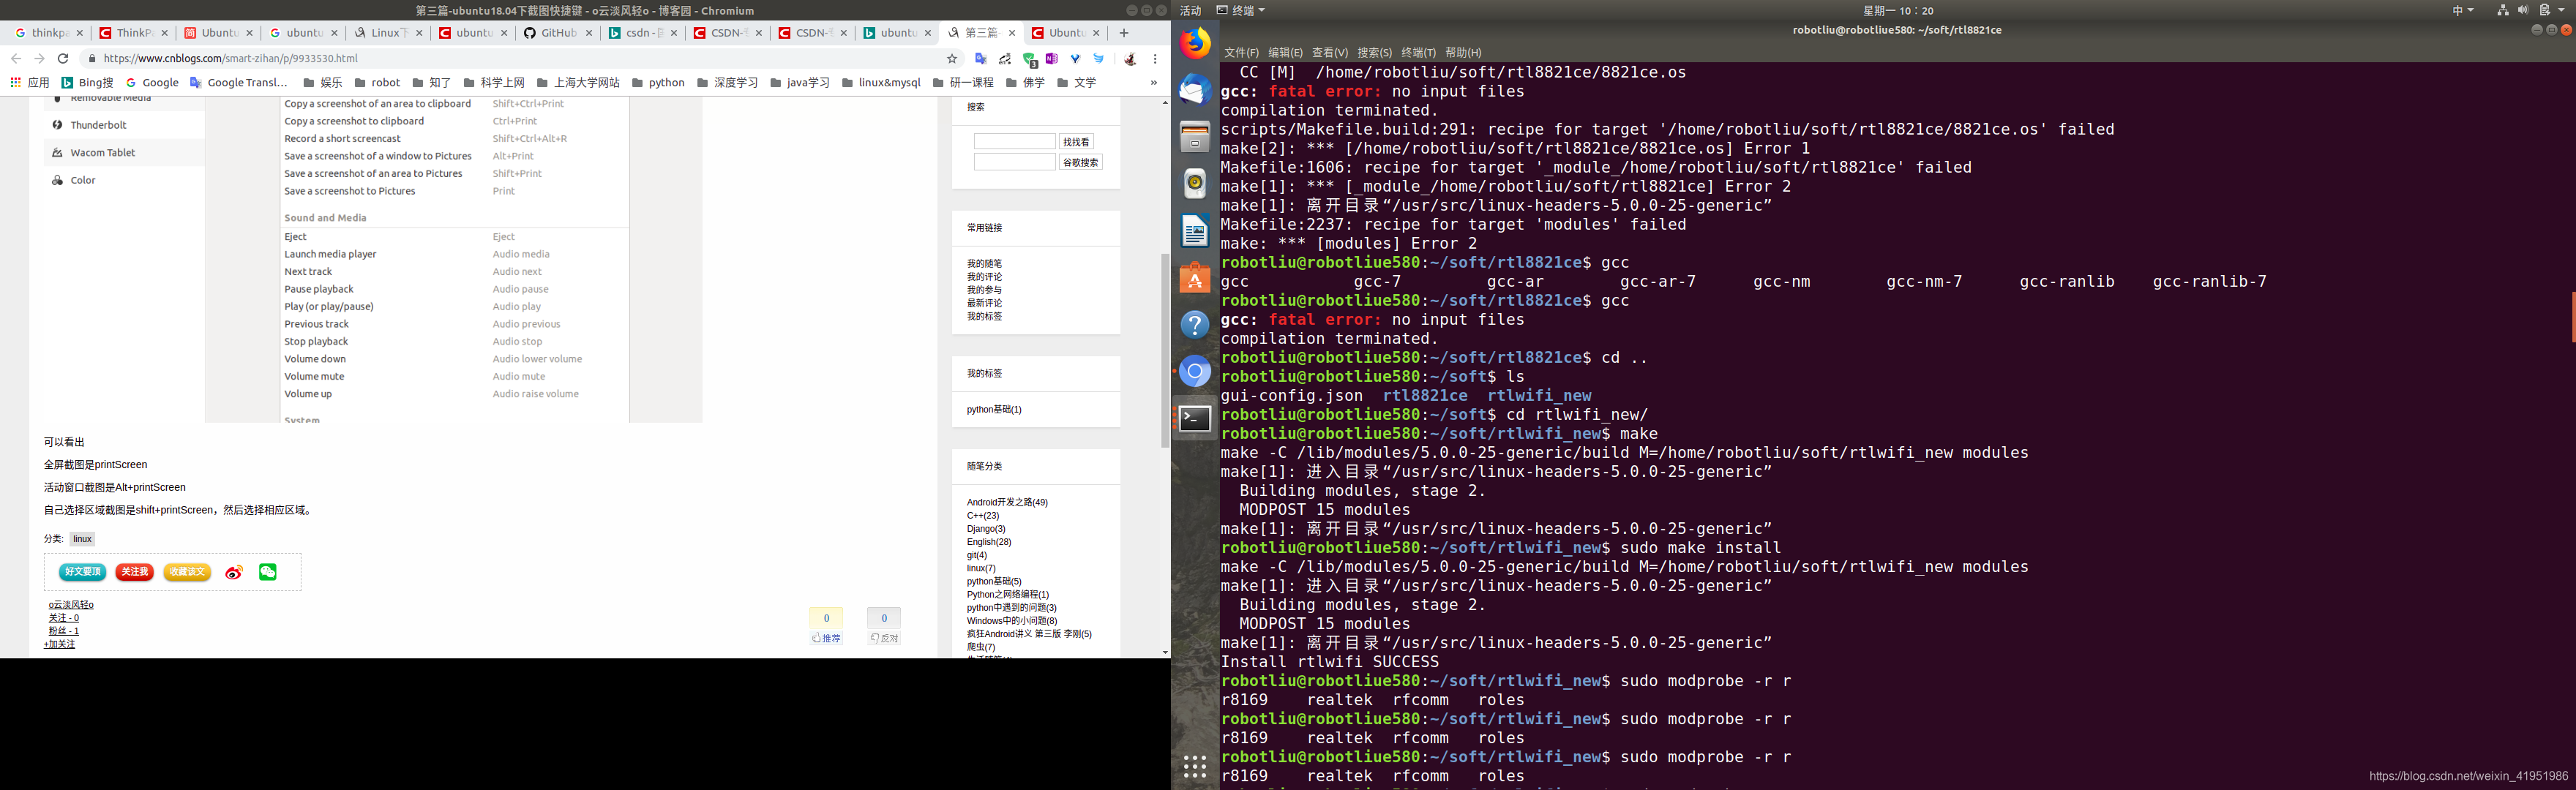
Task: Show applications grid in dock
Action: point(1195,766)
